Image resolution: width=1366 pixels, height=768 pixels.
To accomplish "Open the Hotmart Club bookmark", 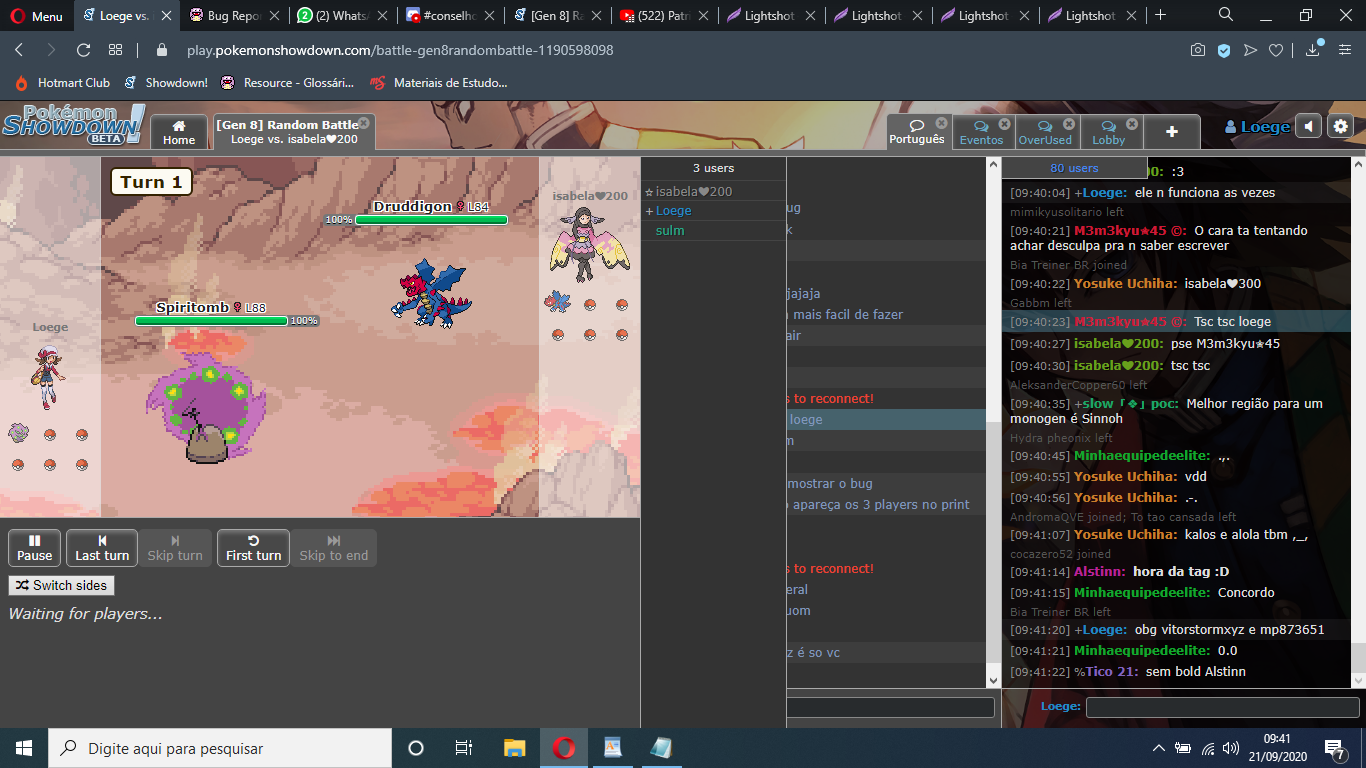I will pos(62,83).
